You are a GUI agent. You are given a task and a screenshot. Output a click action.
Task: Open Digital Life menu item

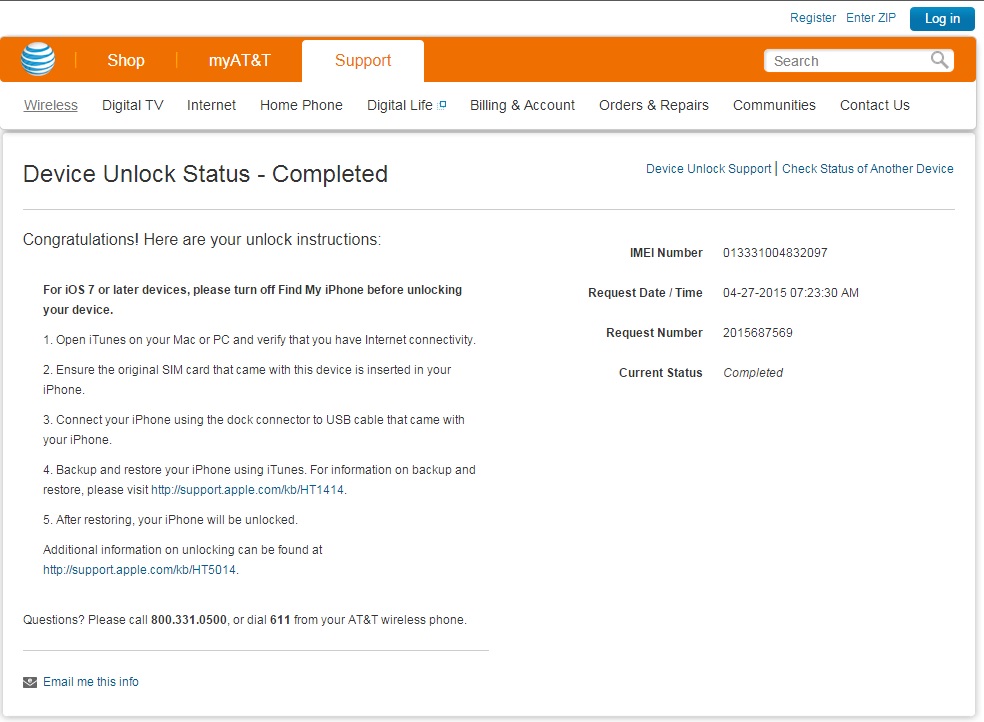(x=400, y=105)
